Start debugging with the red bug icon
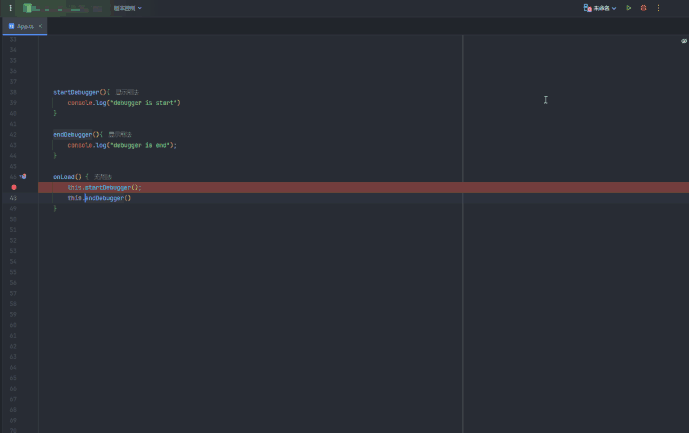Screen dimensions: 689x433 [644, 8]
